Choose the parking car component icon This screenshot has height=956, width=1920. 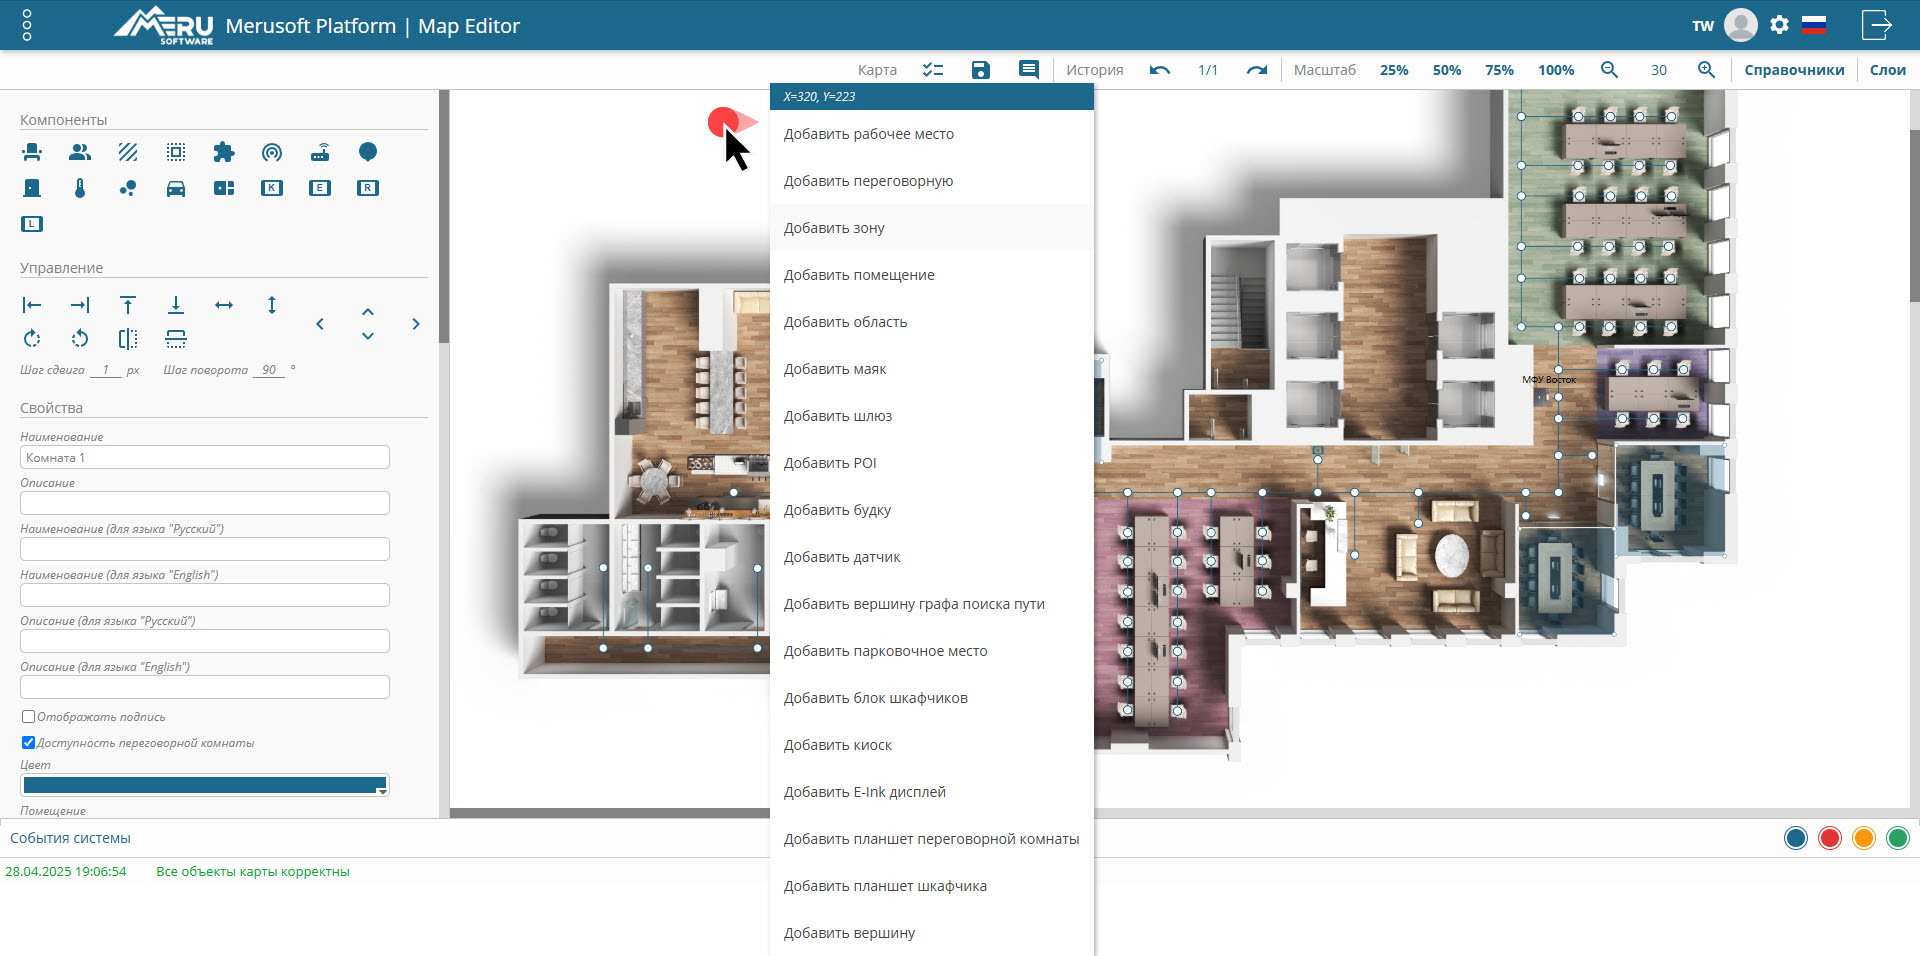click(176, 188)
